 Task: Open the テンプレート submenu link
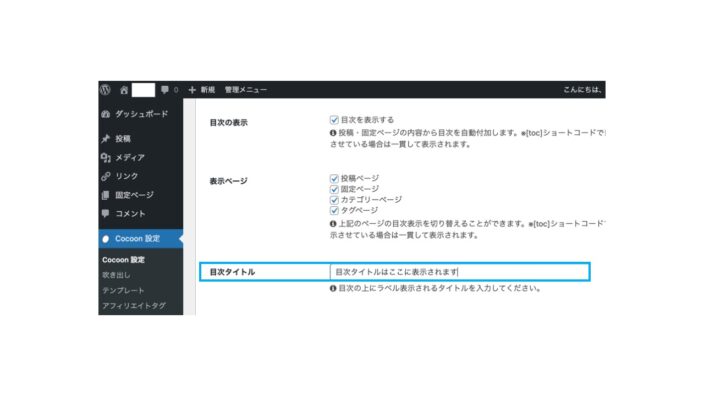123,290
